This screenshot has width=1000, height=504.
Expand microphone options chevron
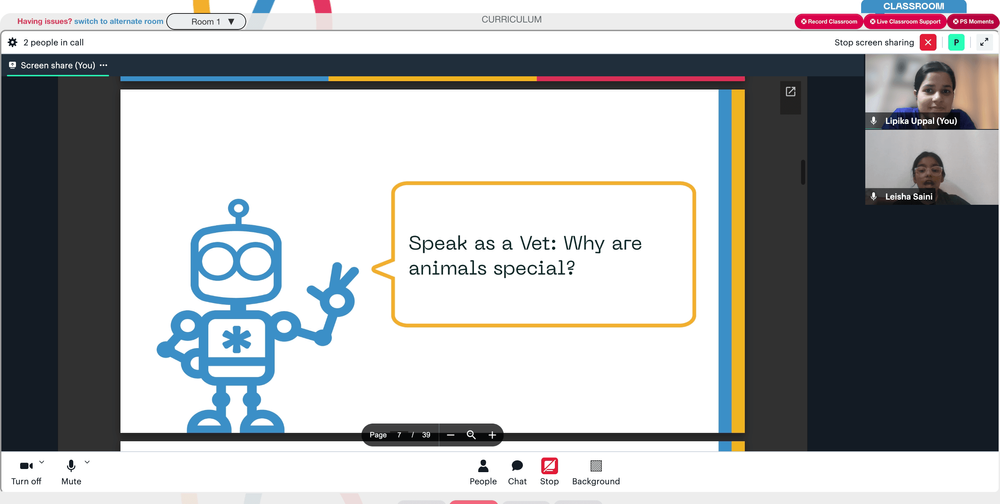87,462
